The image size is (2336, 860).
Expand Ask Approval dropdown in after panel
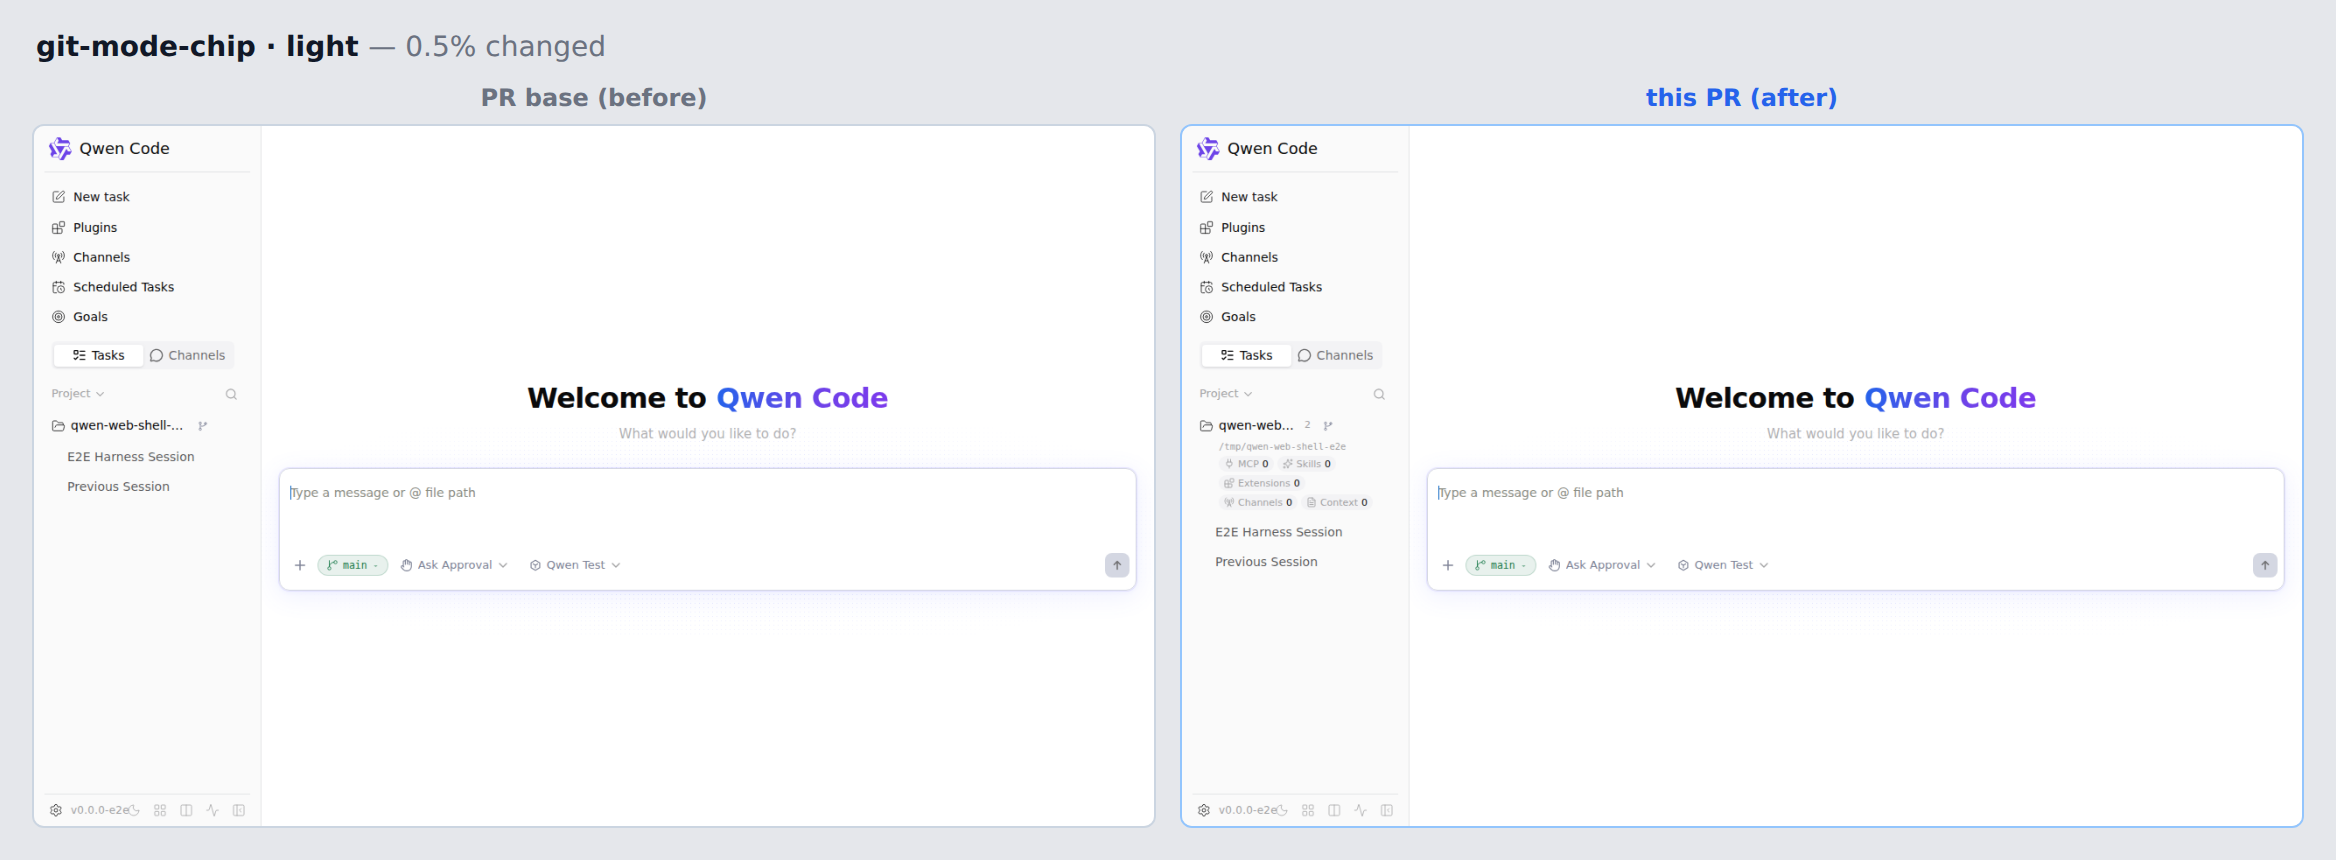(x=1602, y=565)
